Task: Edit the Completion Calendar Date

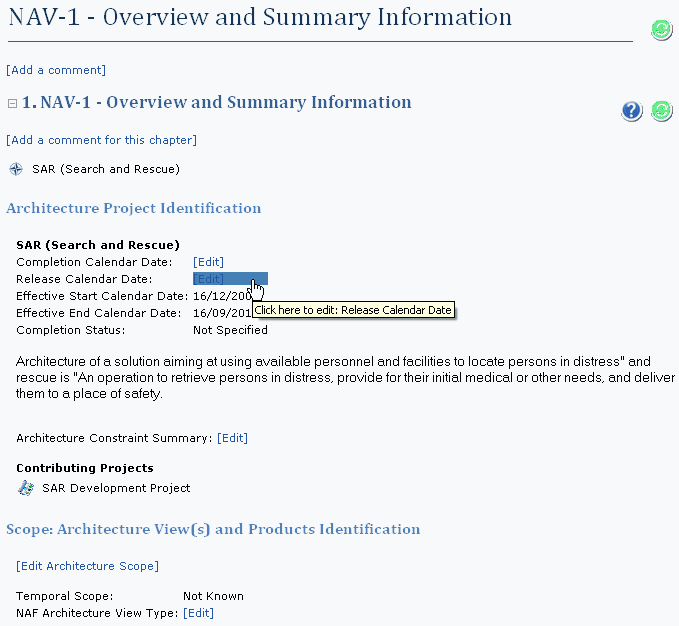Action: coord(208,262)
